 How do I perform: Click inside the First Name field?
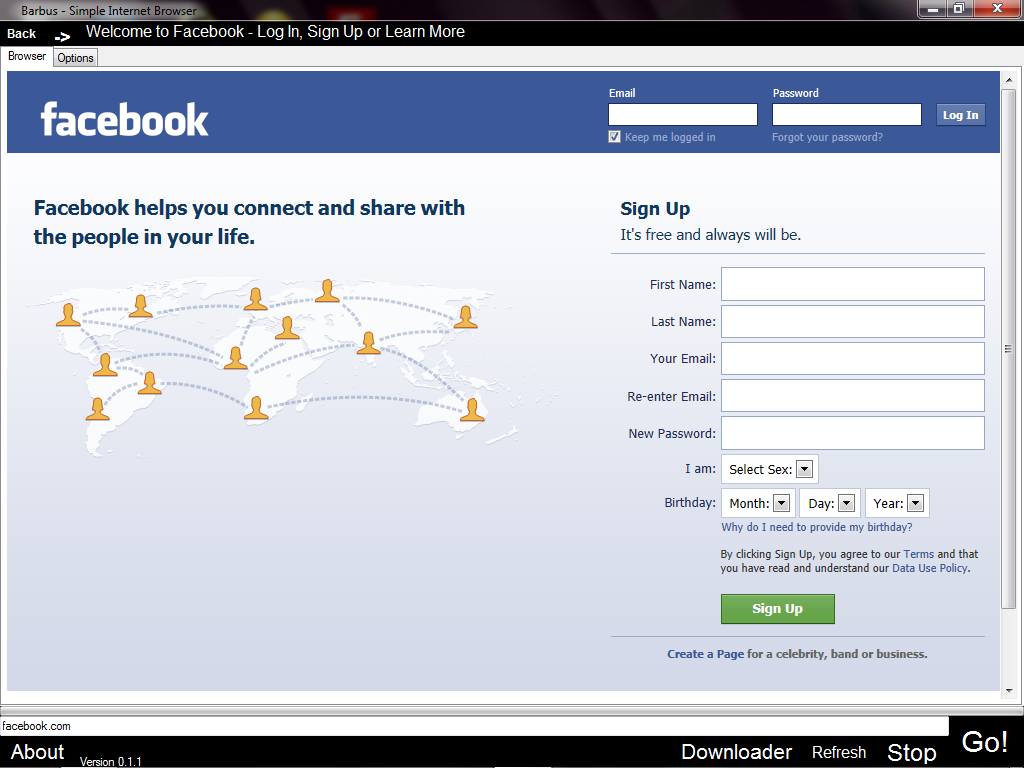point(852,284)
